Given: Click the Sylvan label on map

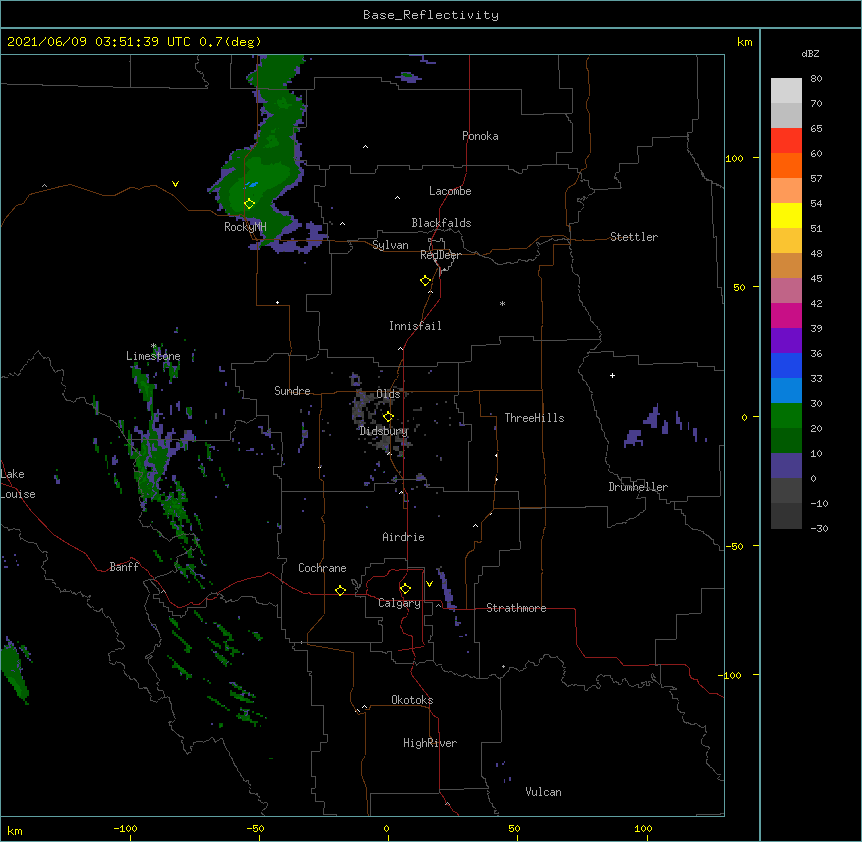Looking at the screenshot, I should (x=390, y=245).
